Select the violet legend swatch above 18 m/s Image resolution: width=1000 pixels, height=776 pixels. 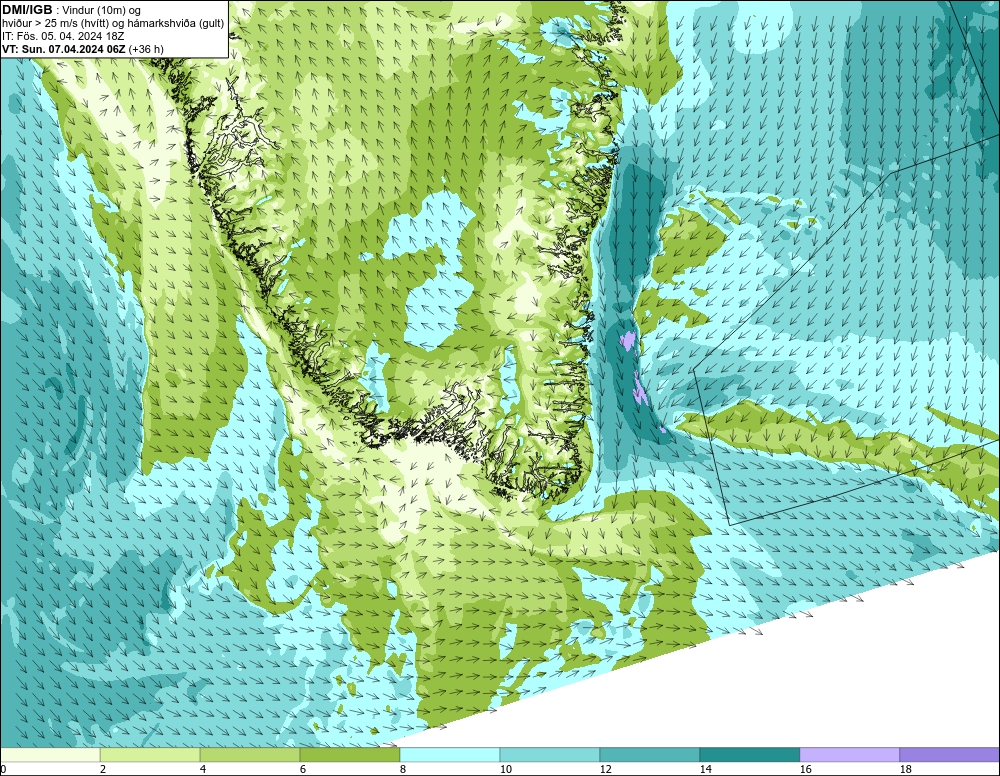click(x=950, y=755)
